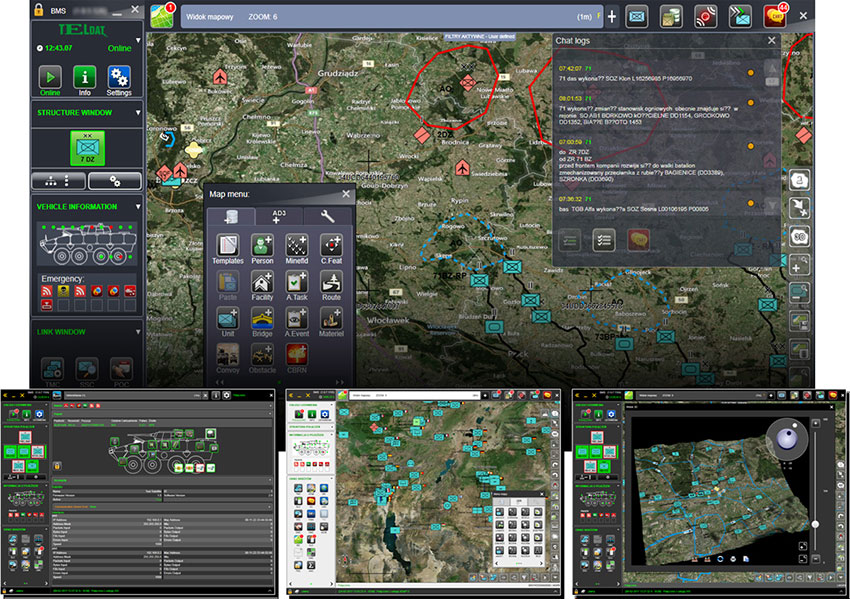Open the chat message timestamped 07:42:07
The image size is (850, 599).
(657, 74)
